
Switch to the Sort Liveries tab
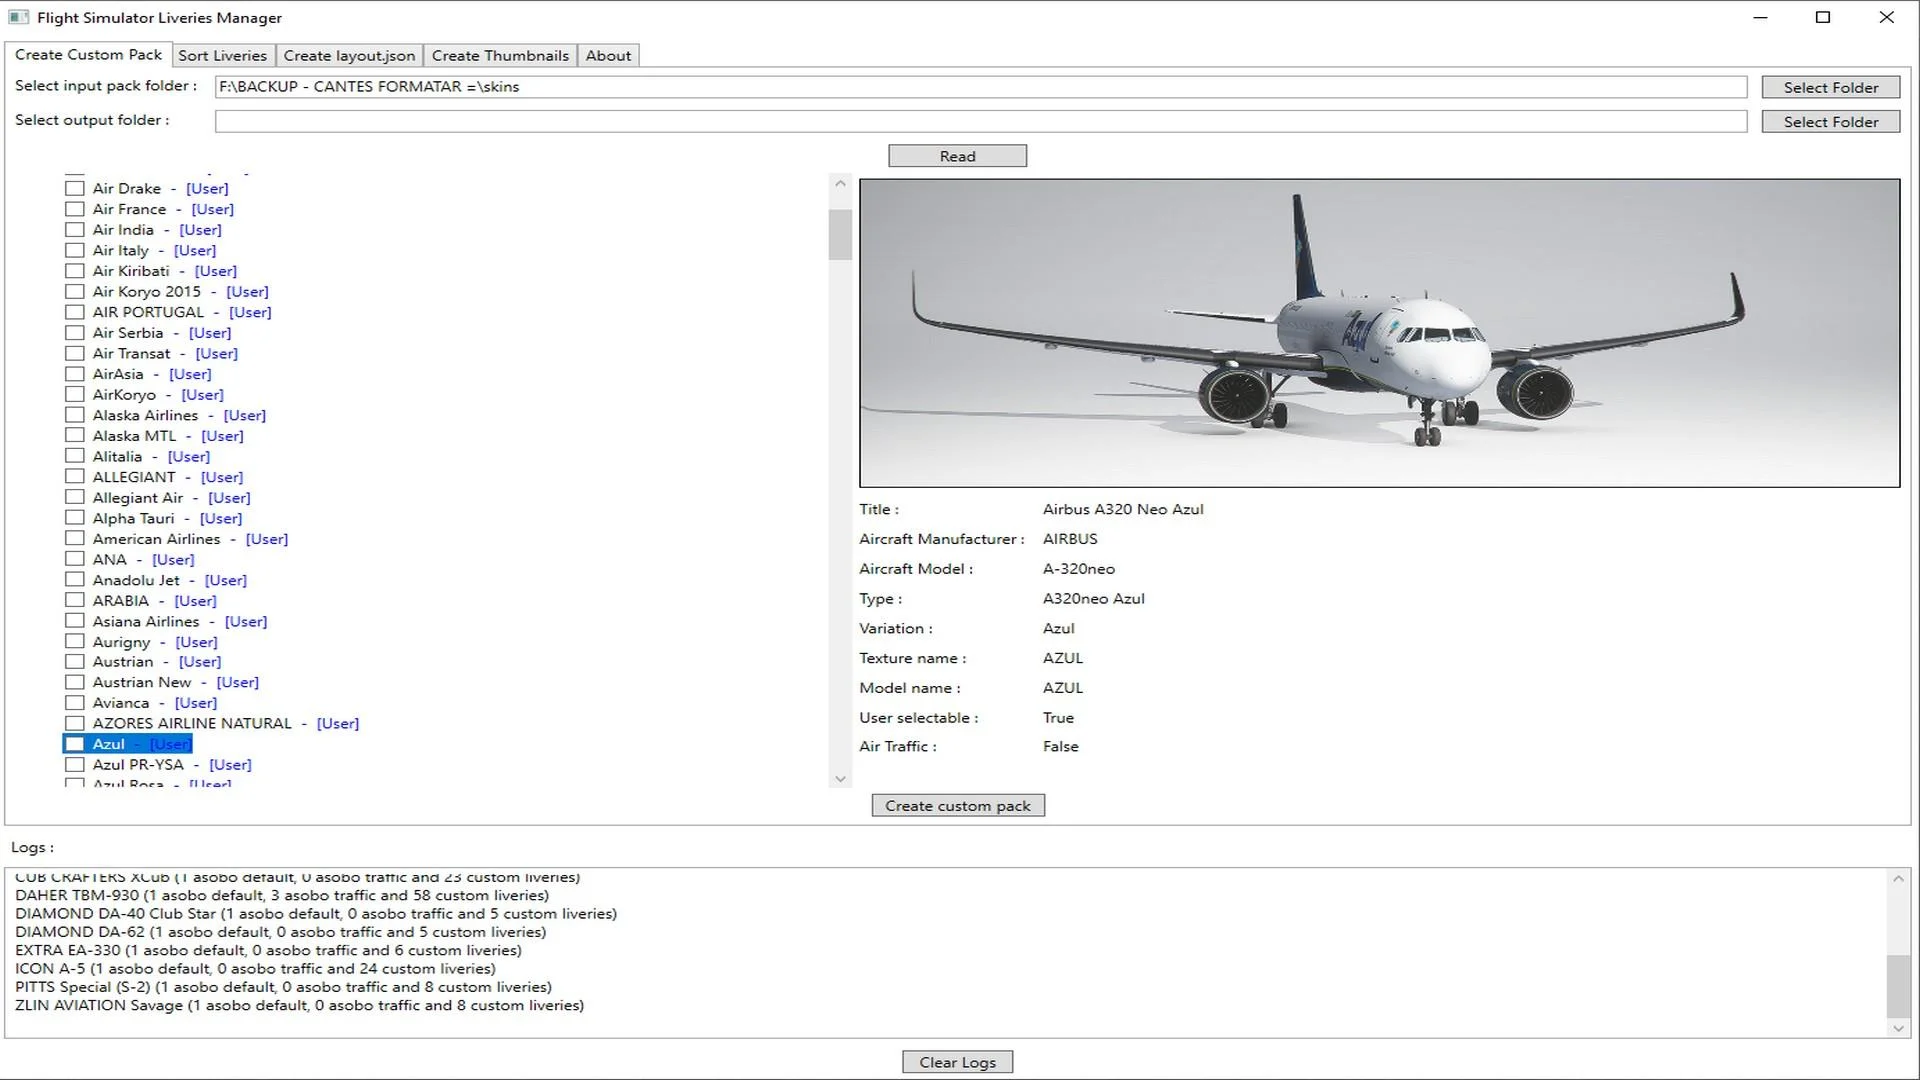click(x=222, y=55)
